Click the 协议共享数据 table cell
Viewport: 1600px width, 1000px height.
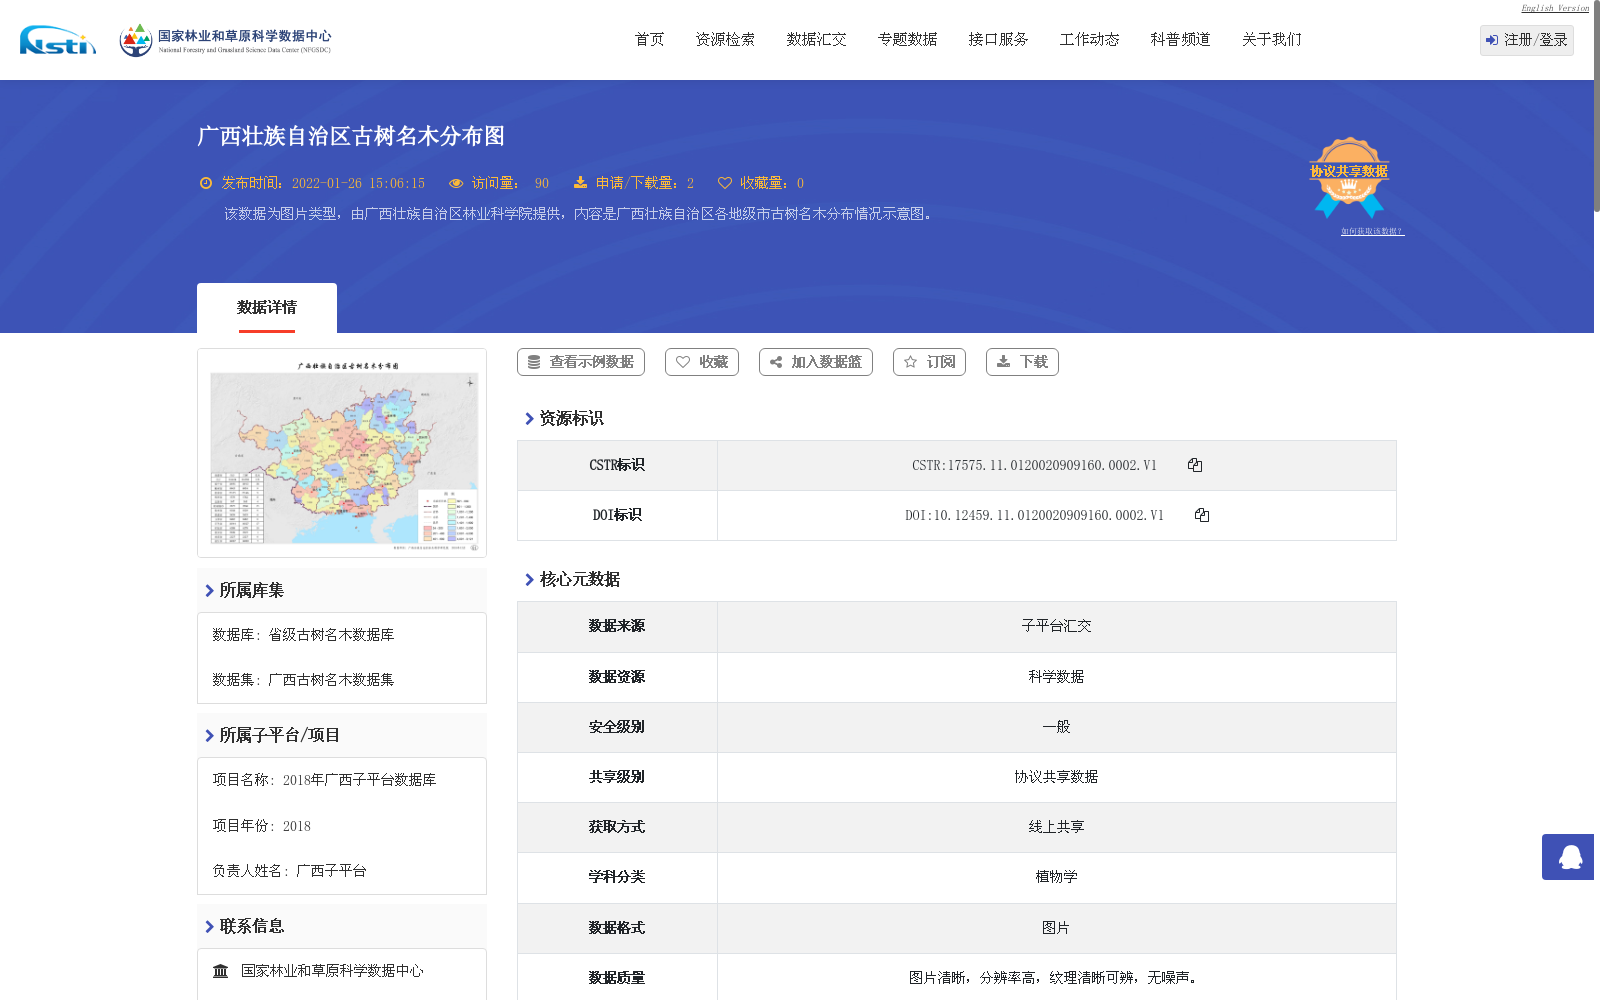click(1056, 777)
